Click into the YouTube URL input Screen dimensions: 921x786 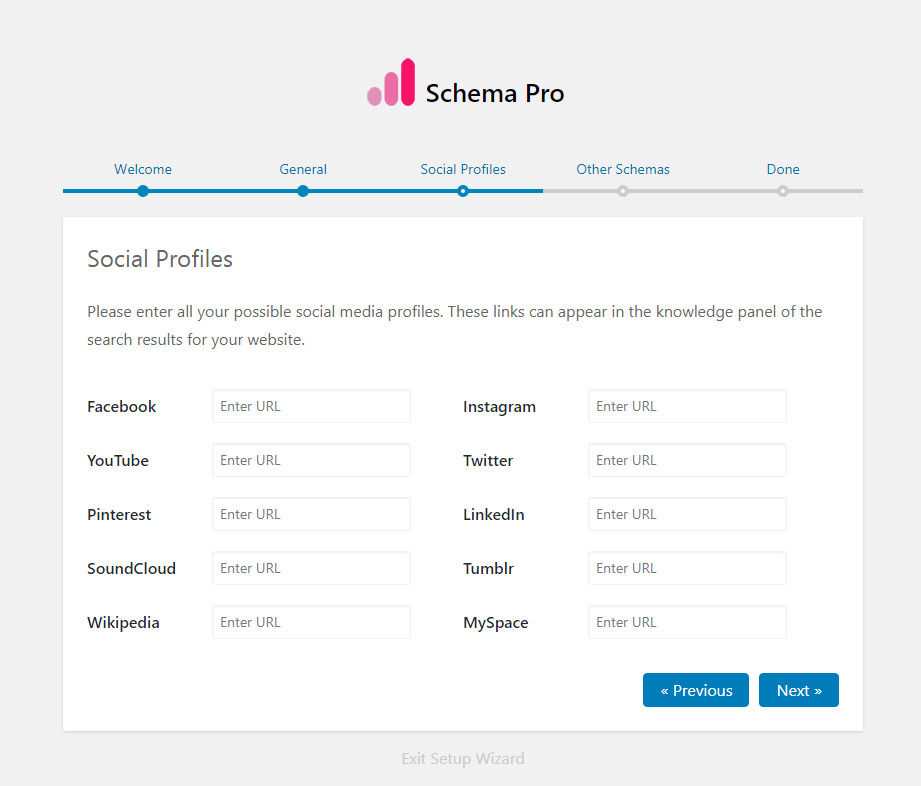pos(311,461)
